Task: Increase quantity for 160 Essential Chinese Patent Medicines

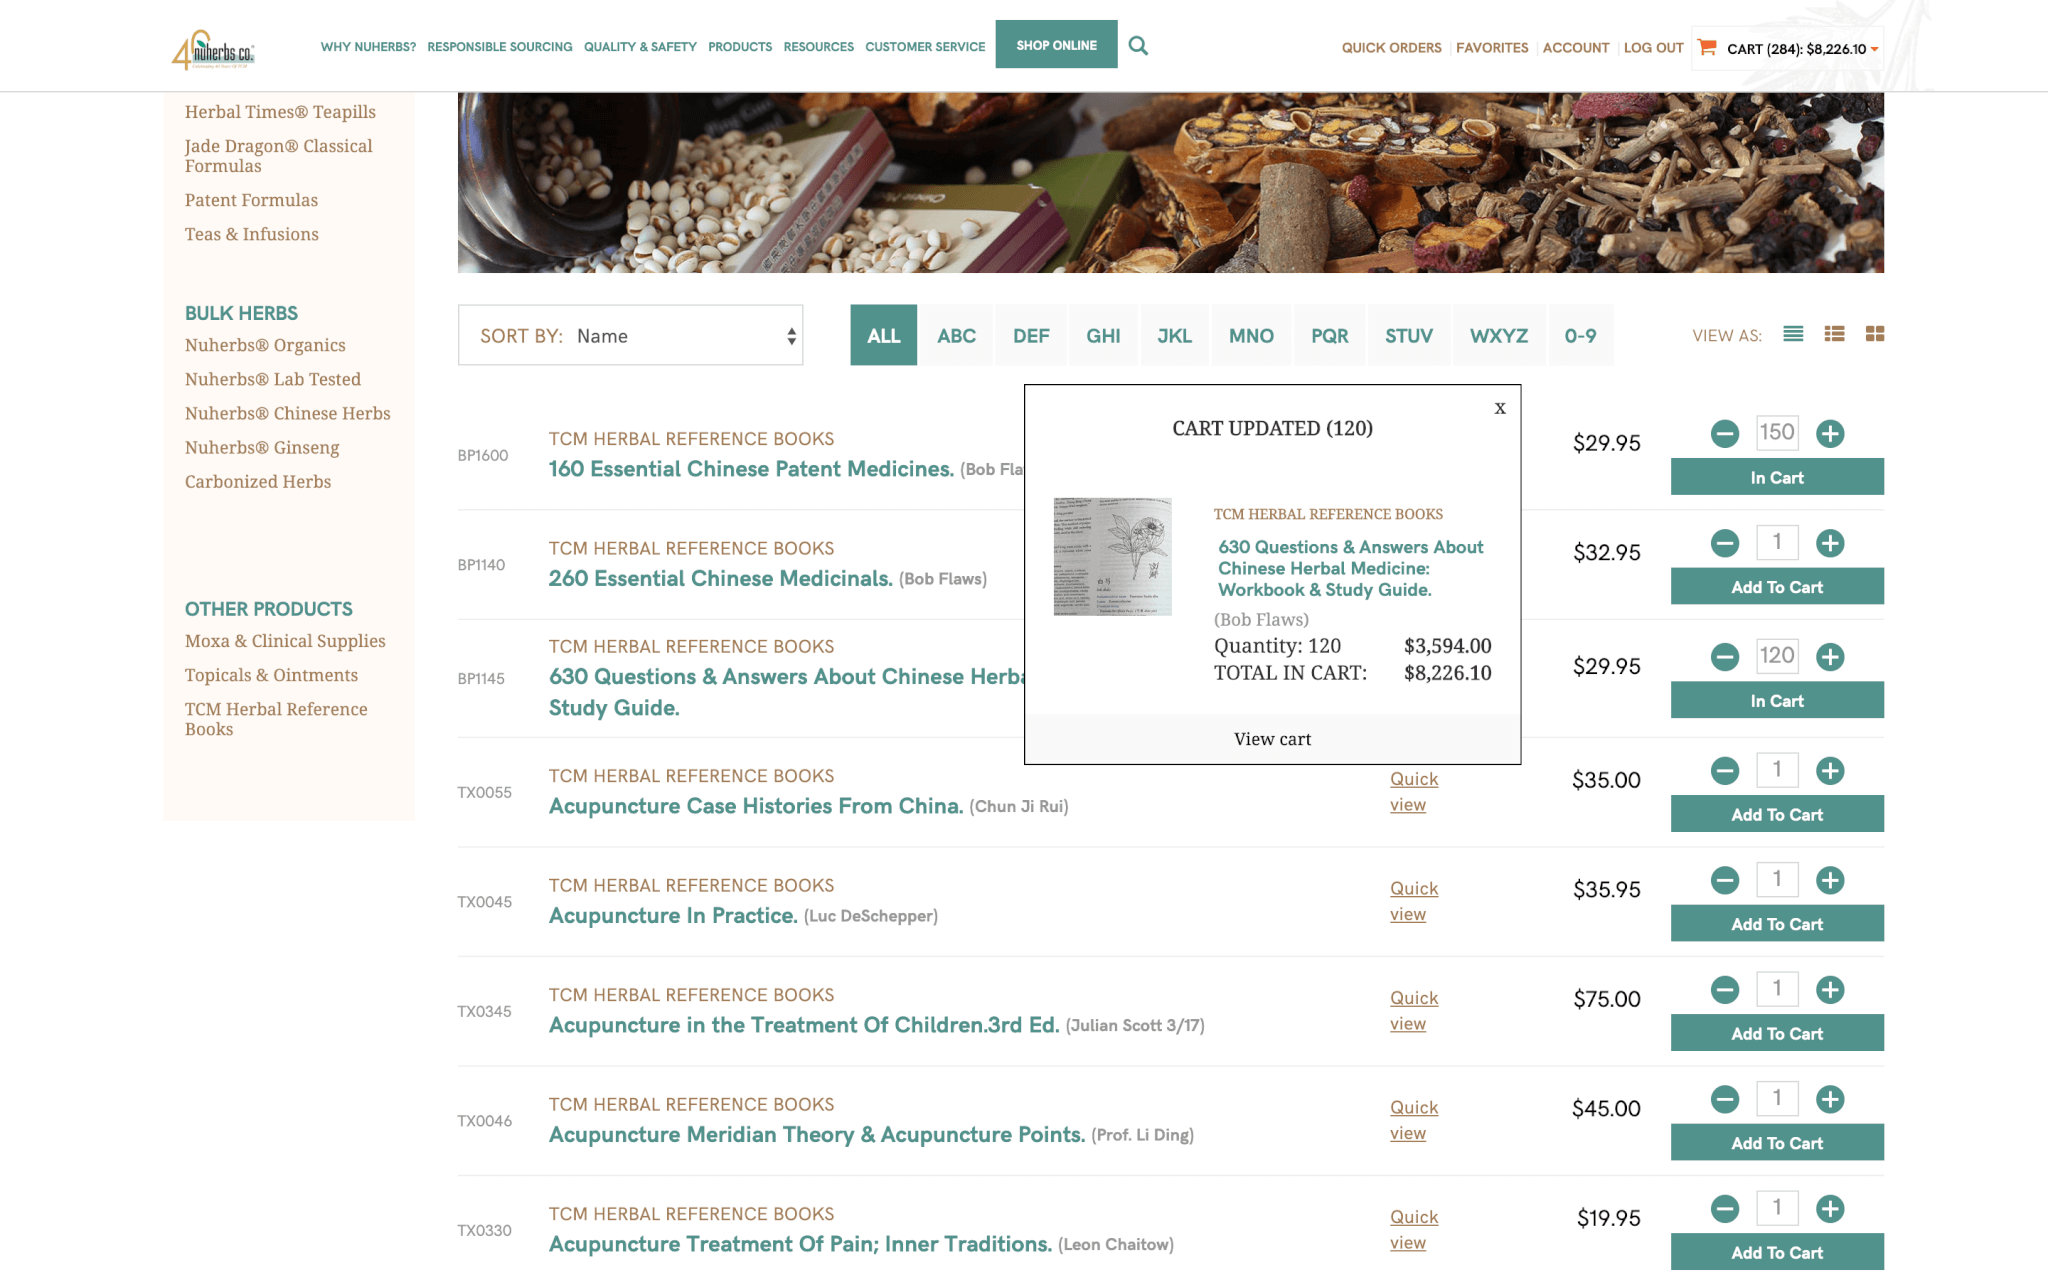Action: tap(1830, 433)
